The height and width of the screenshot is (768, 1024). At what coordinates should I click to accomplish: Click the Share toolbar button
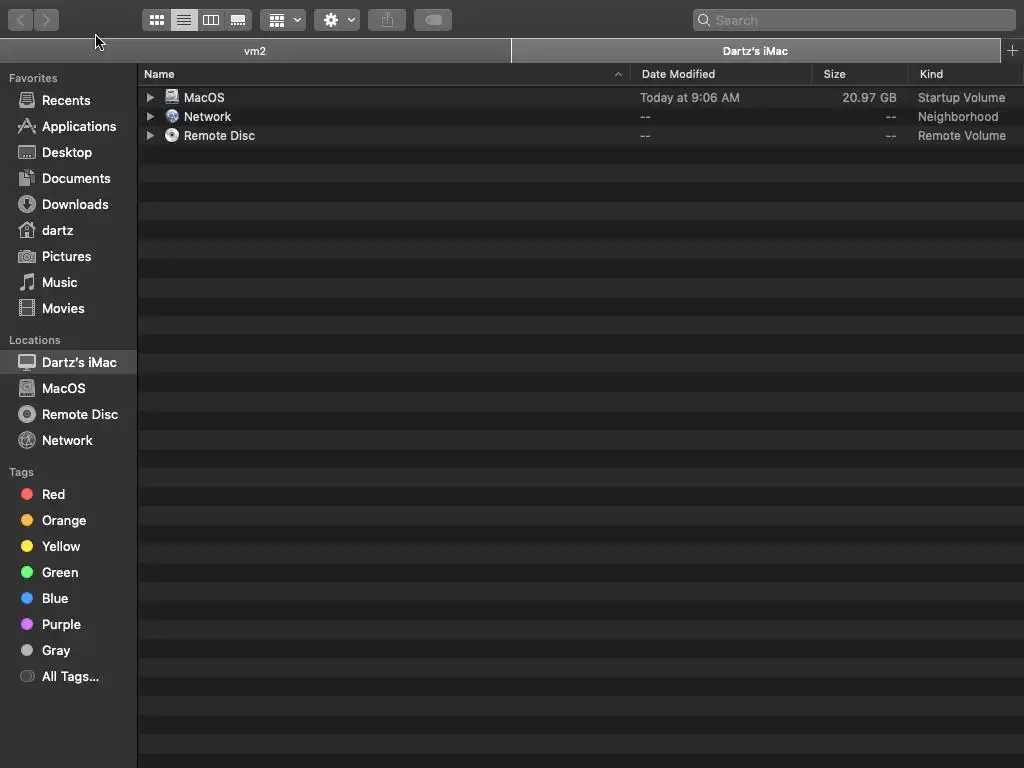[387, 20]
